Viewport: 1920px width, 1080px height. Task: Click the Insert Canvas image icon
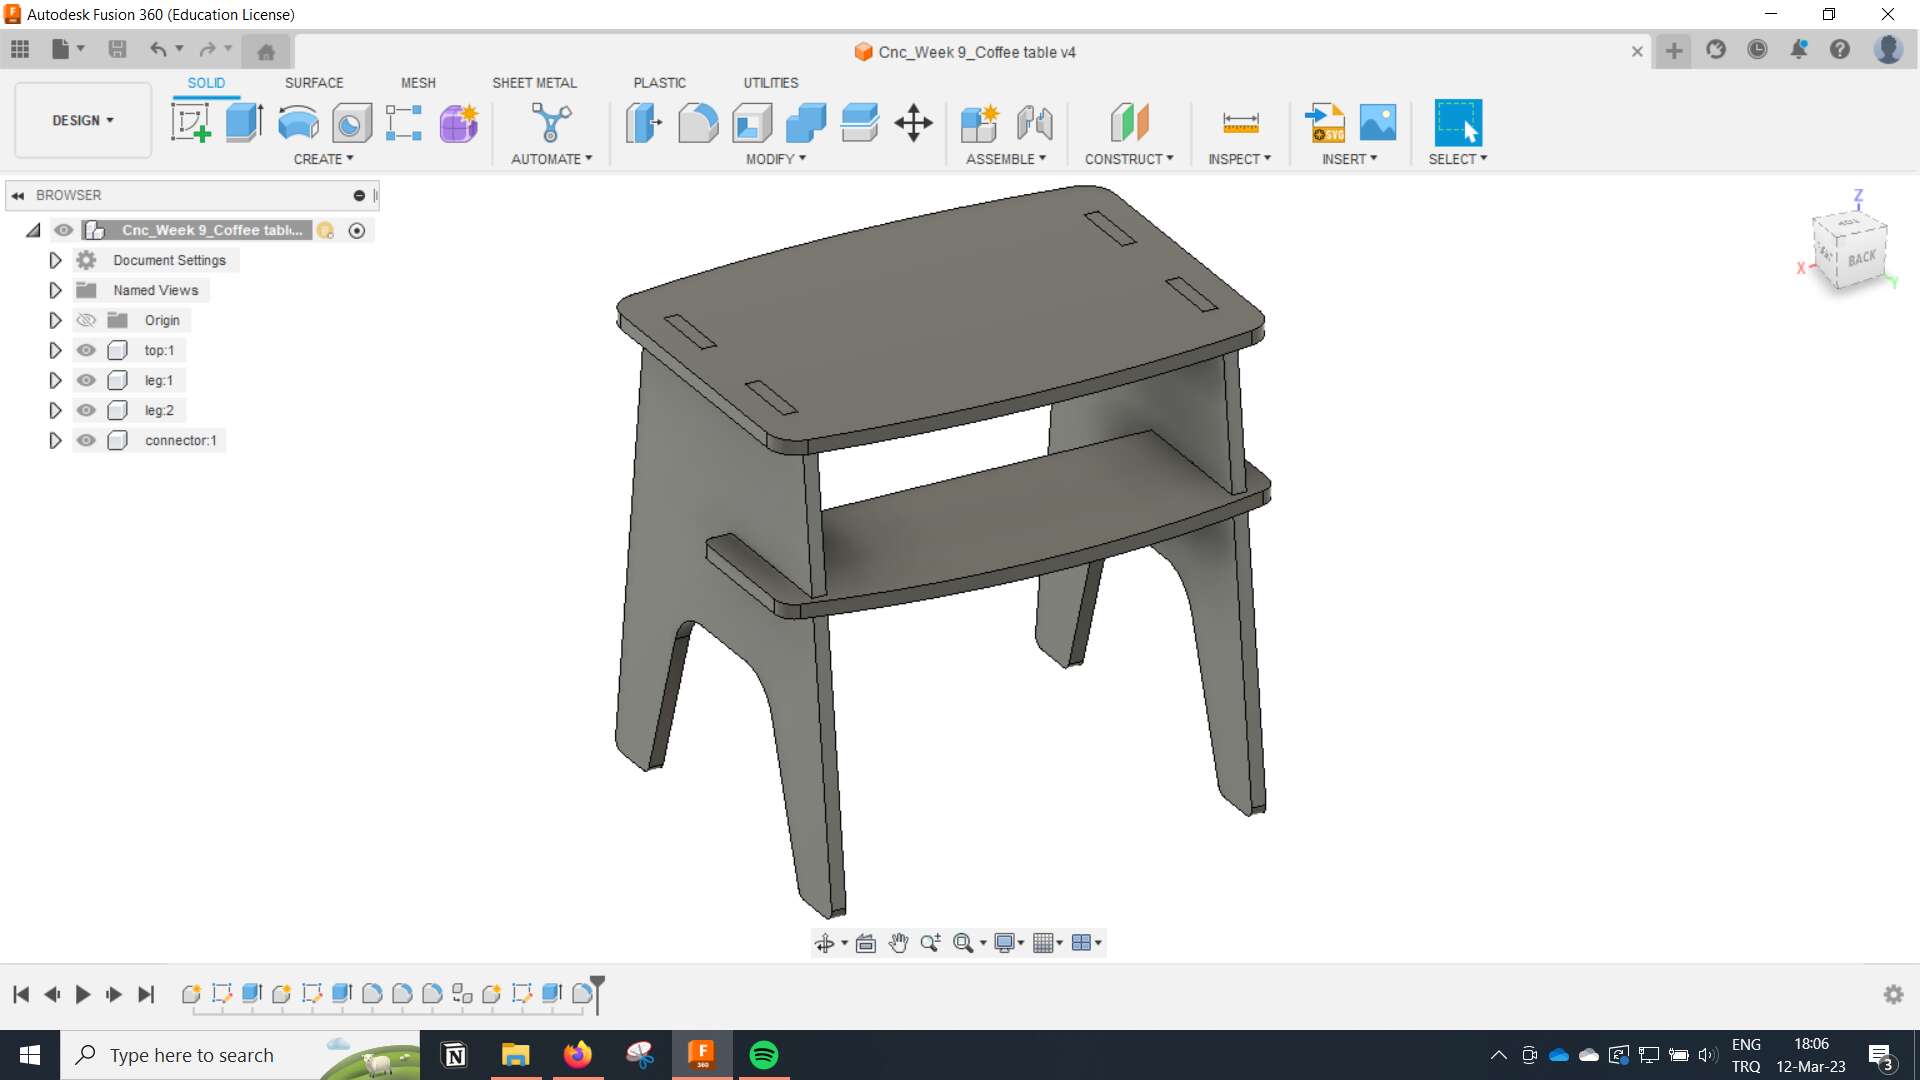coord(1378,123)
